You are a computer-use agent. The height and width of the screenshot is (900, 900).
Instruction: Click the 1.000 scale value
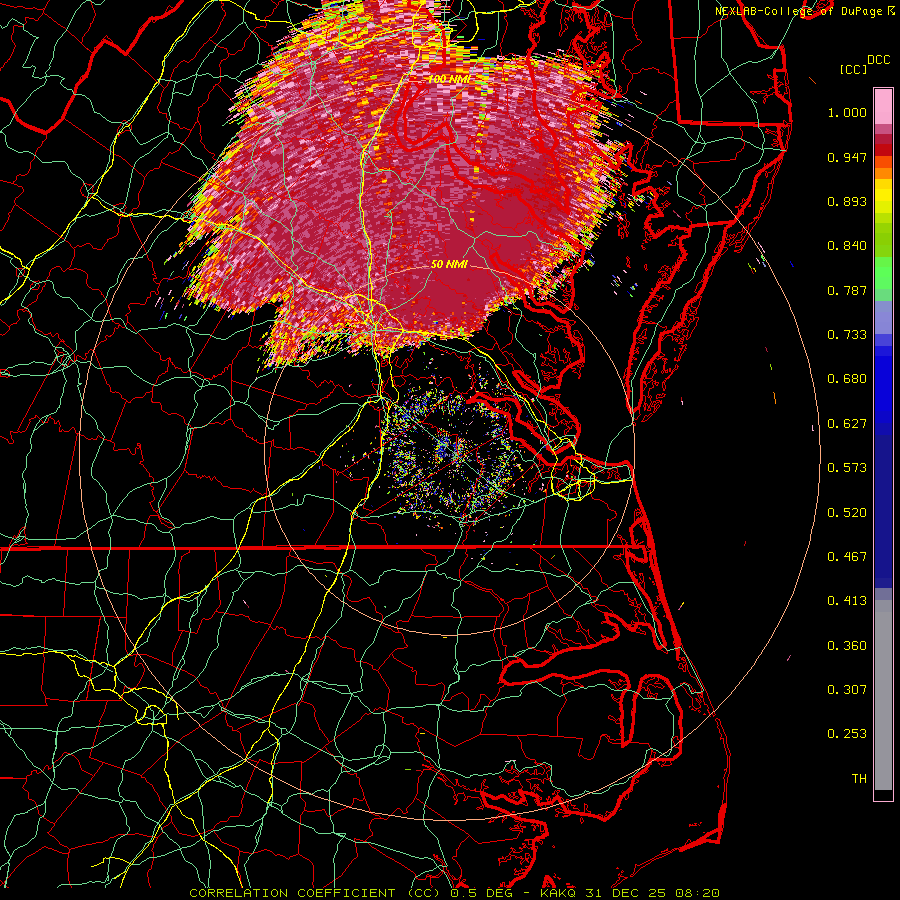click(847, 112)
